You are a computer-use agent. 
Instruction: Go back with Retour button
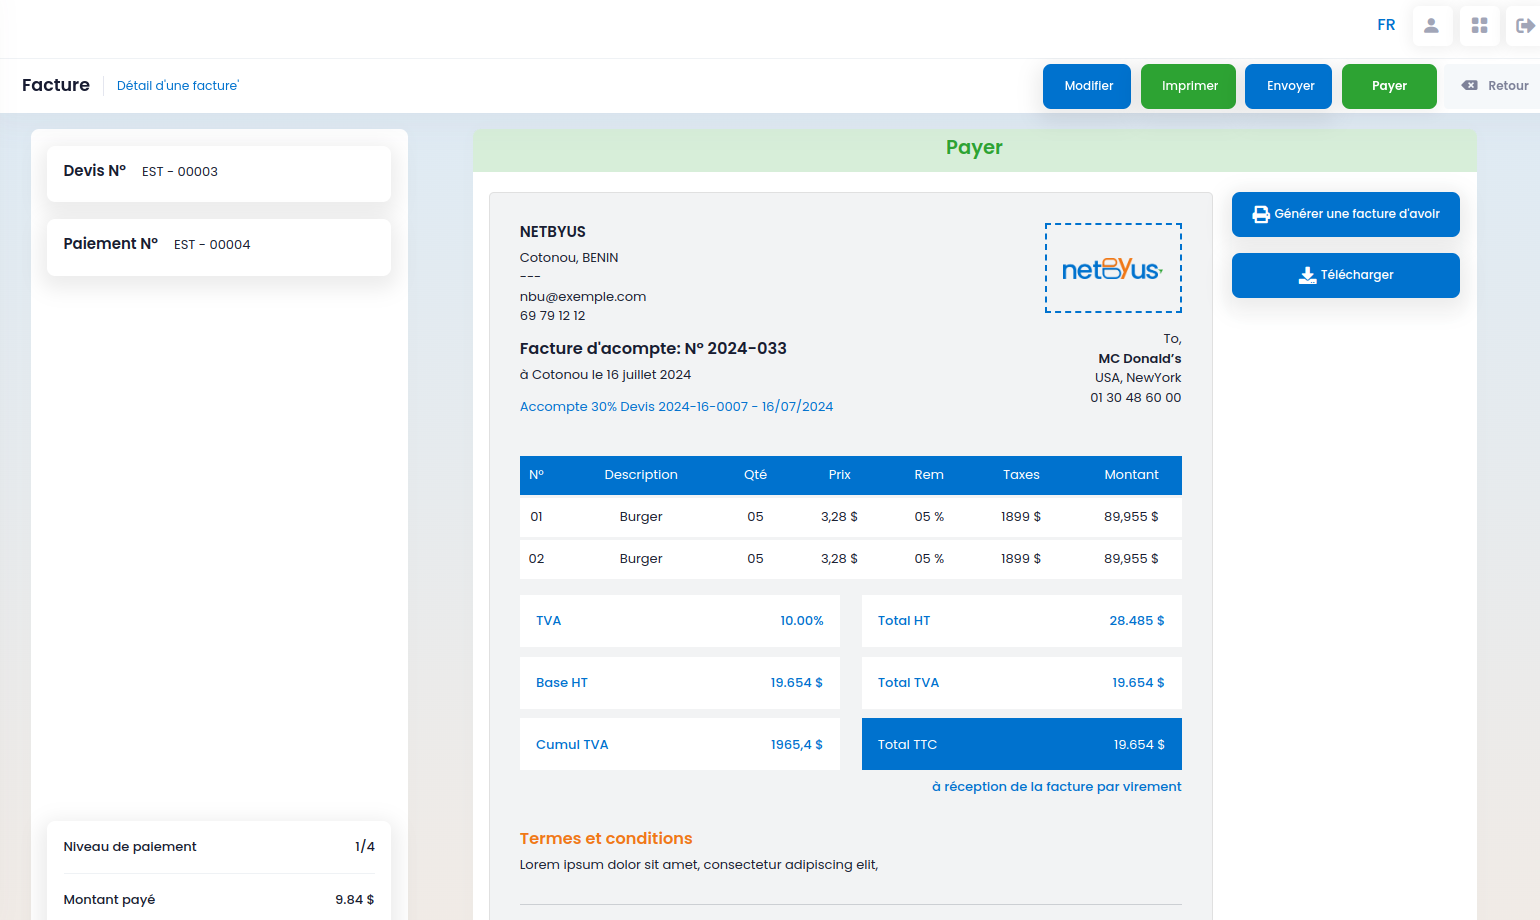coord(1495,86)
